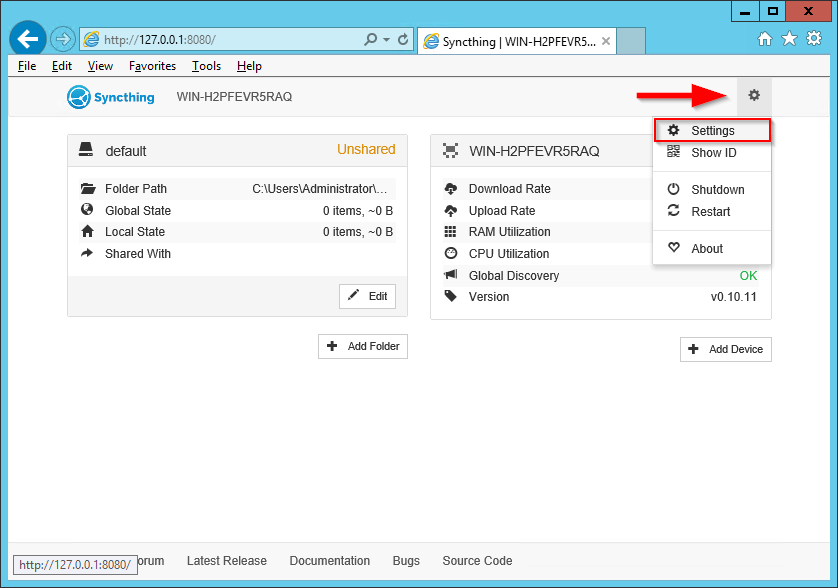This screenshot has height=588, width=838.
Task: Open the Latest Release footer link
Action: (x=227, y=561)
